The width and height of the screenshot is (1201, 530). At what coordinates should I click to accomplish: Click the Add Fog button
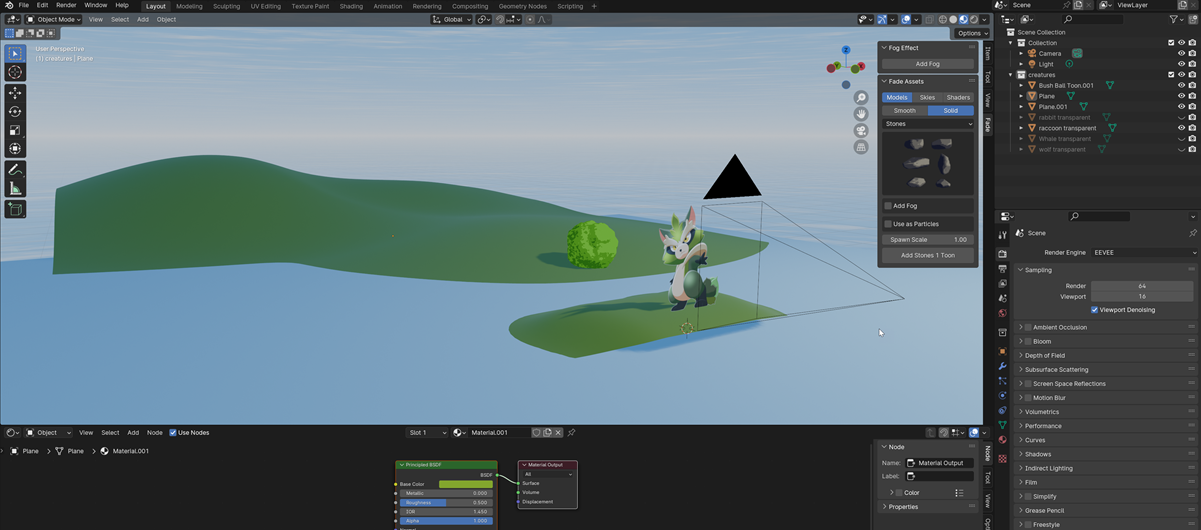coord(928,64)
